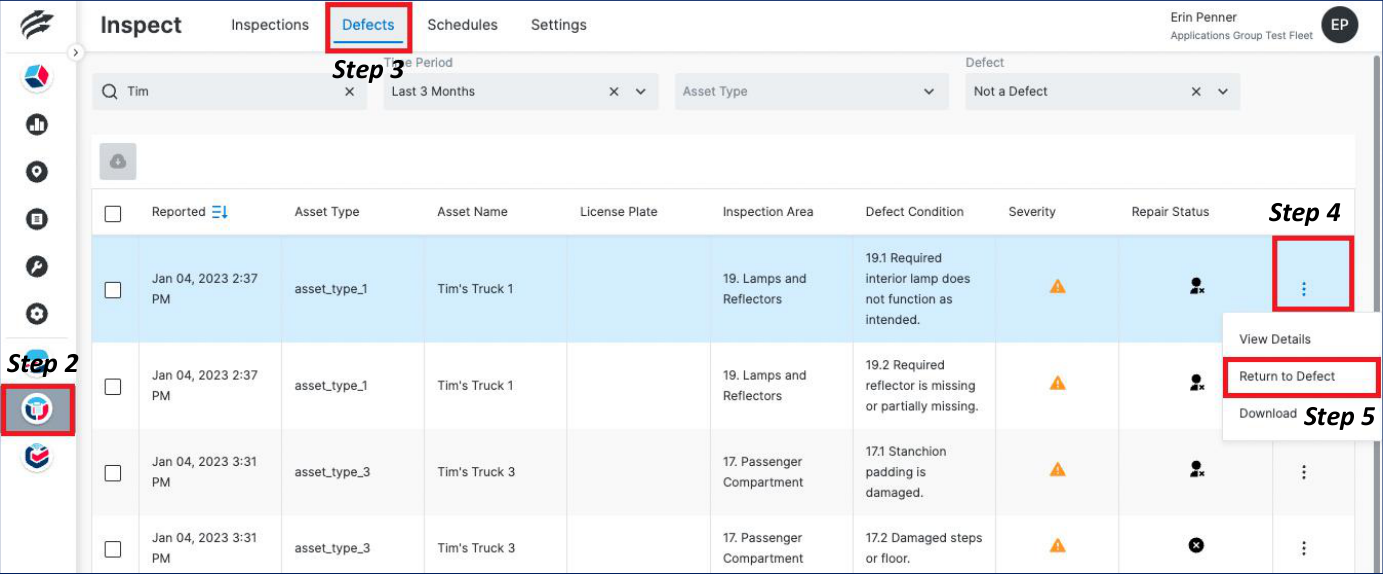The height and width of the screenshot is (574, 1383).
Task: Check the box for stanchion padding row
Action: tap(113, 472)
